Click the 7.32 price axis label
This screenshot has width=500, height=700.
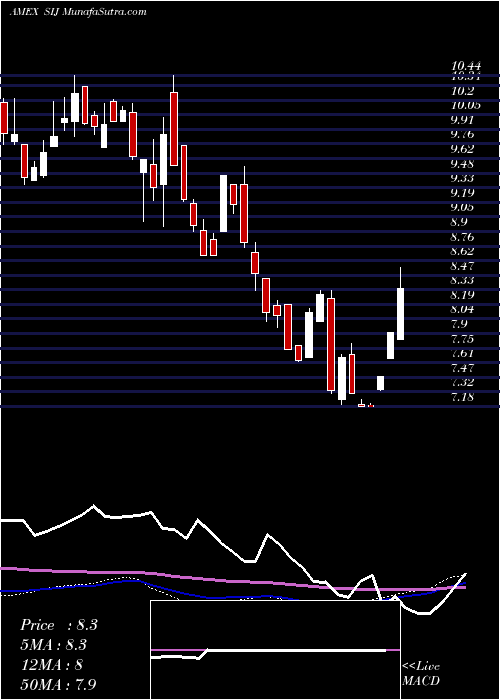(464, 383)
